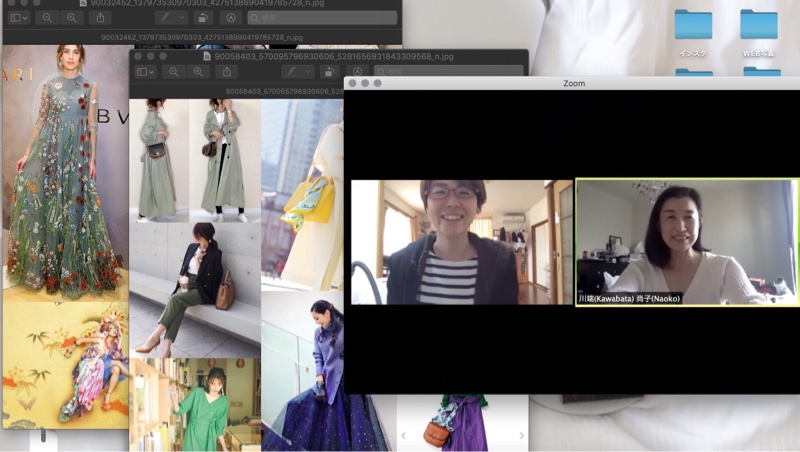Viewport: 800px width, 452px height.
Task: Focus the search field in back Preview window
Action: coord(322,18)
